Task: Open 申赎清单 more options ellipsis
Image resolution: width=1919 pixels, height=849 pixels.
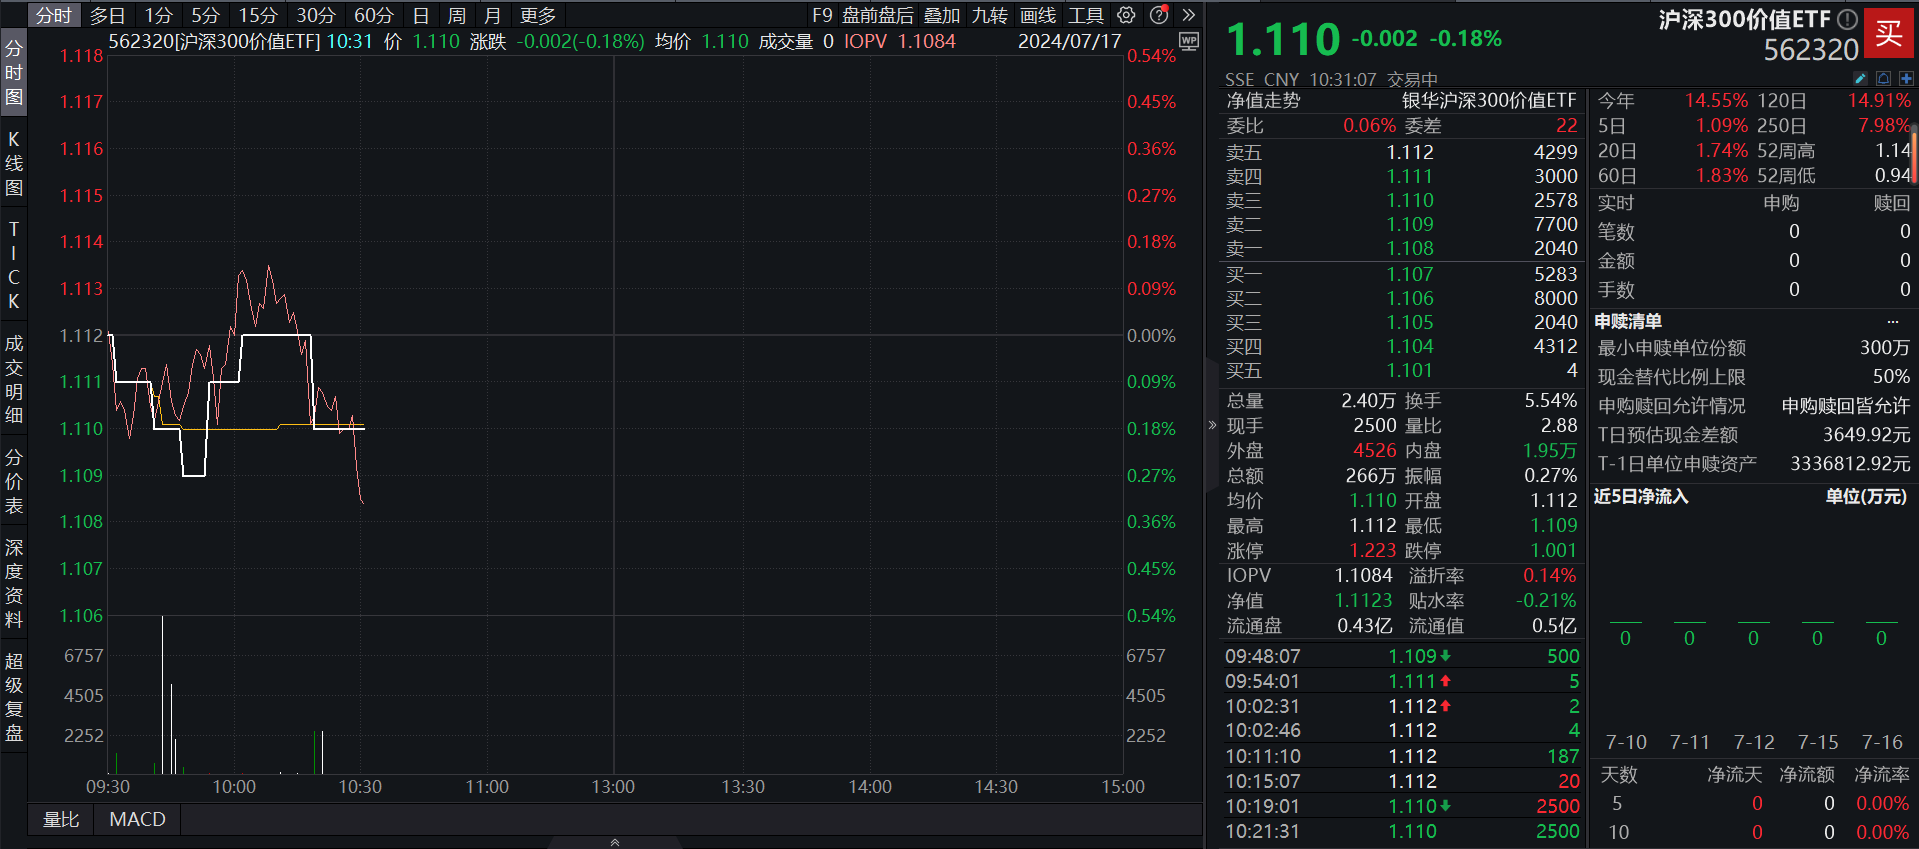Action: [x=1892, y=321]
